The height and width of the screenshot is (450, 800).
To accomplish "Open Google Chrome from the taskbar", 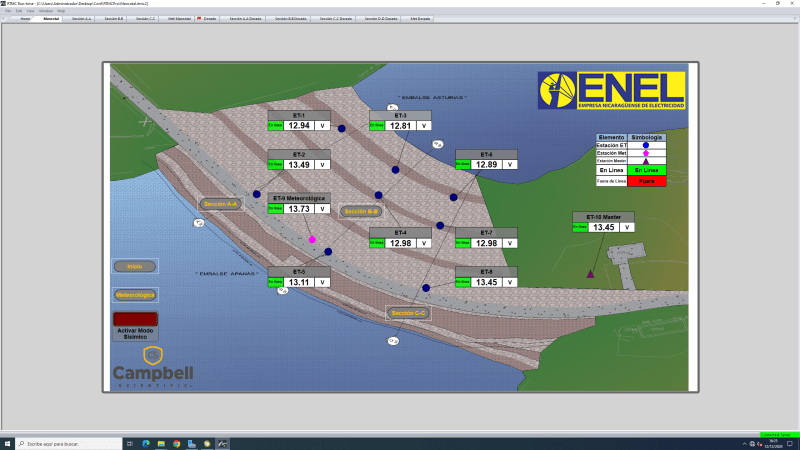I will click(x=177, y=444).
